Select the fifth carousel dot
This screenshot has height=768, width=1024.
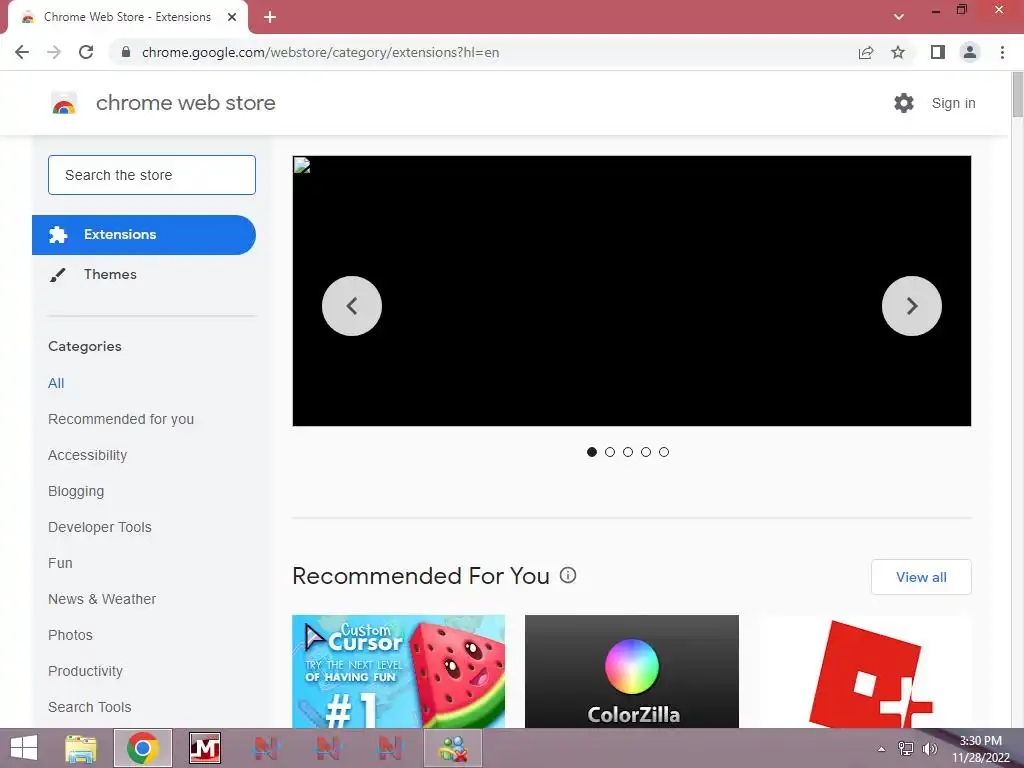coord(664,452)
